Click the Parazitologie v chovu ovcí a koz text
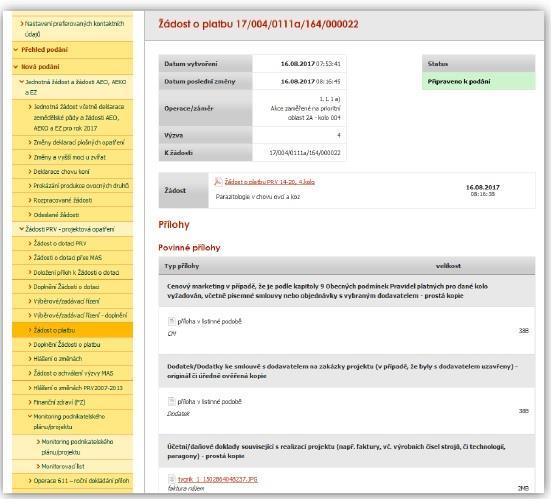The height and width of the screenshot is (499, 551). [x=258, y=197]
